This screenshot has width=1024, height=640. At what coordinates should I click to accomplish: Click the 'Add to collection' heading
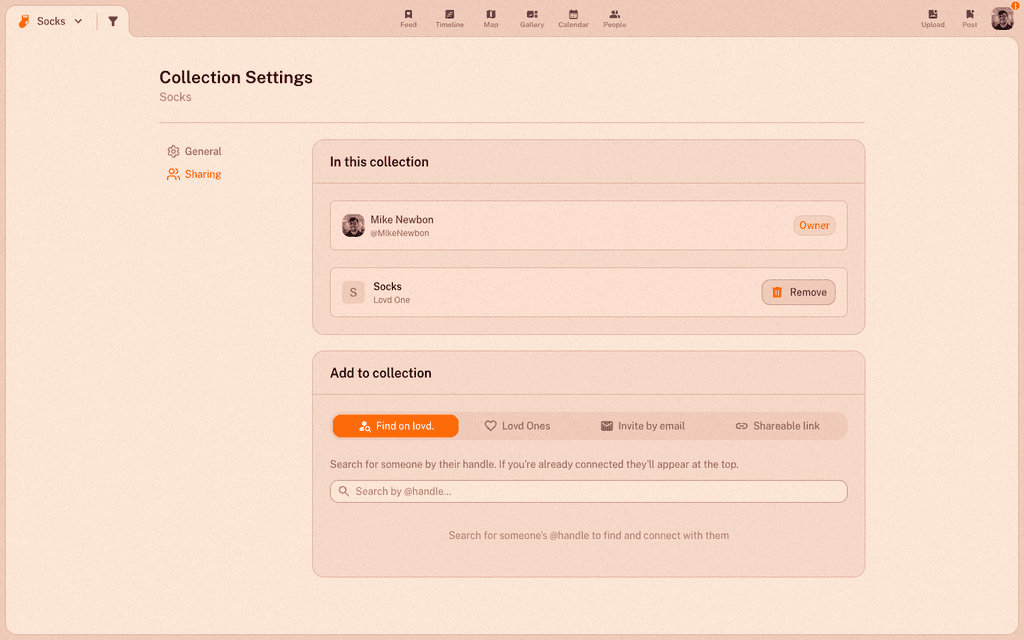point(381,373)
